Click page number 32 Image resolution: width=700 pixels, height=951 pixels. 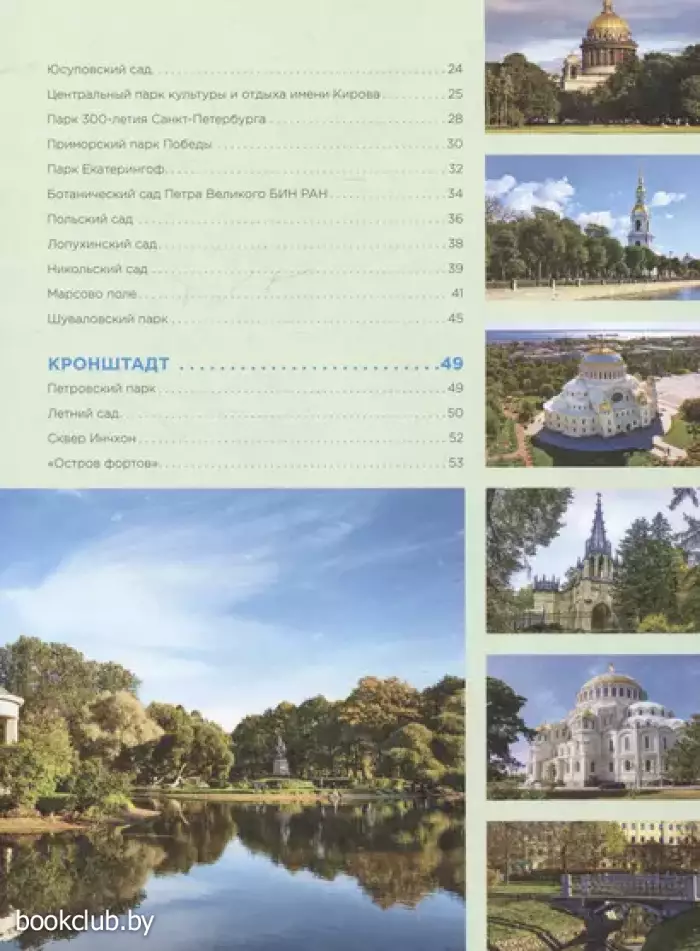point(455,169)
